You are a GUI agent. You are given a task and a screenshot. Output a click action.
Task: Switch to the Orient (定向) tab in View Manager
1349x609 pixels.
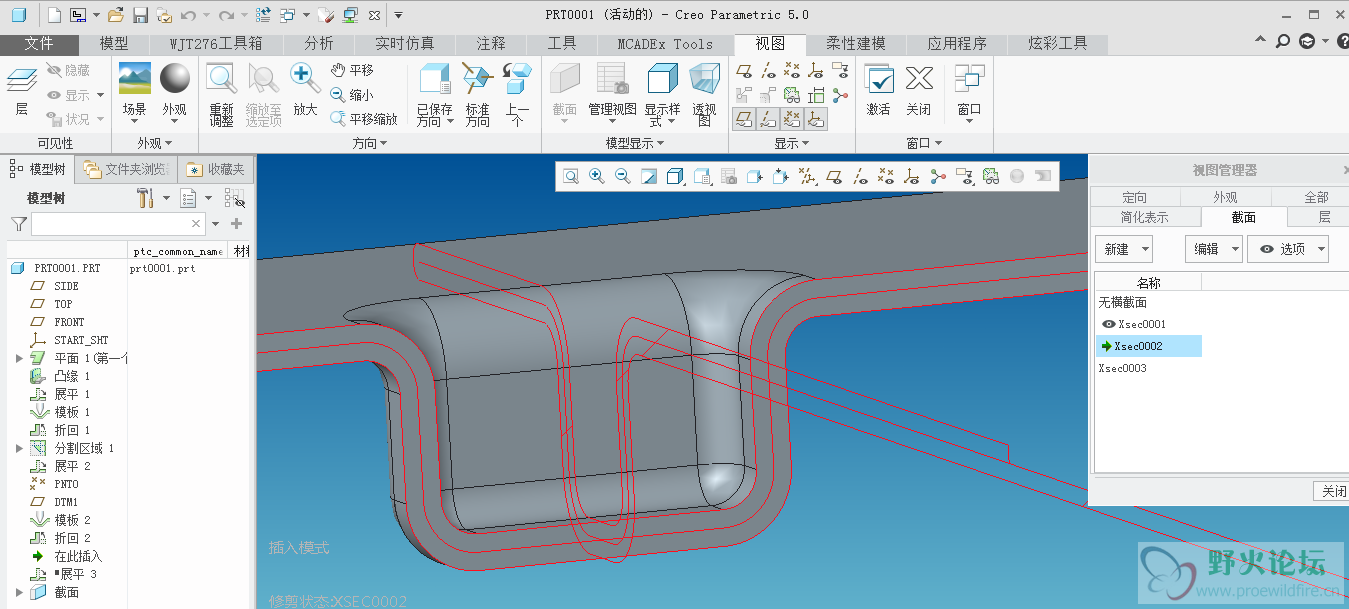[x=1135, y=197]
